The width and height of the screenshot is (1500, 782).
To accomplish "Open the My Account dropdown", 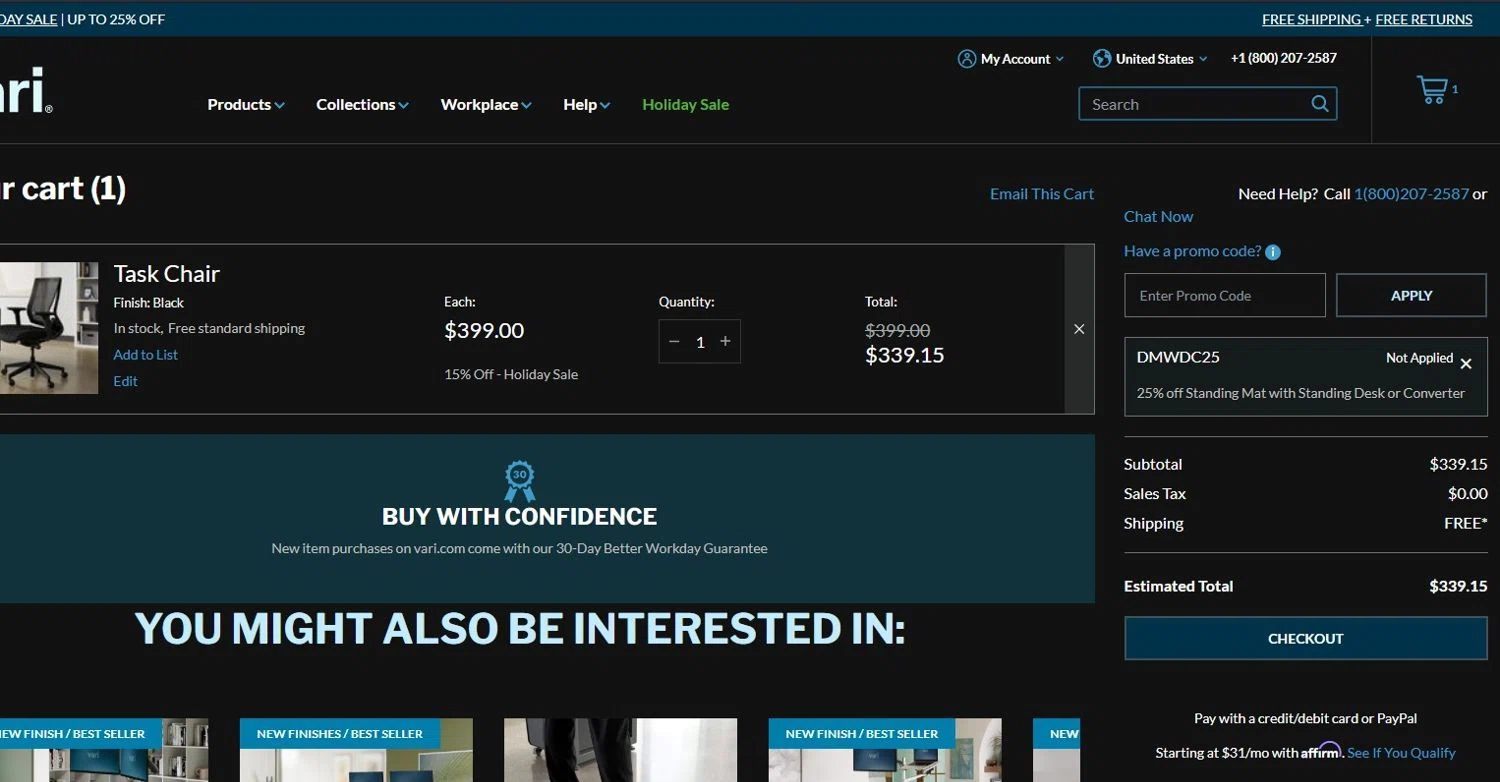I will point(1011,59).
